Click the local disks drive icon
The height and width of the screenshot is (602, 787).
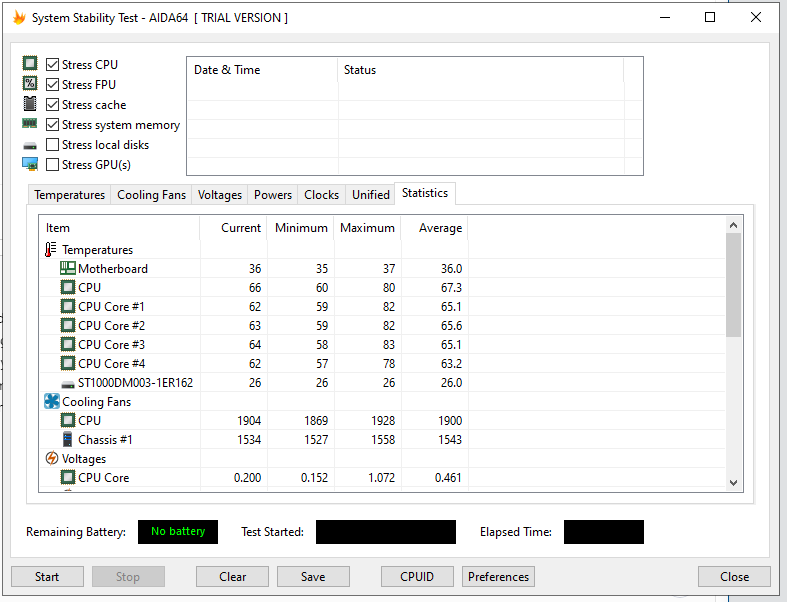click(x=30, y=146)
